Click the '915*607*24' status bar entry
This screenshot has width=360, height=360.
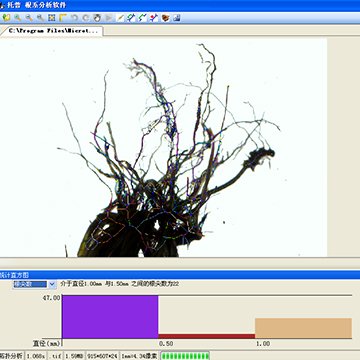point(103,356)
